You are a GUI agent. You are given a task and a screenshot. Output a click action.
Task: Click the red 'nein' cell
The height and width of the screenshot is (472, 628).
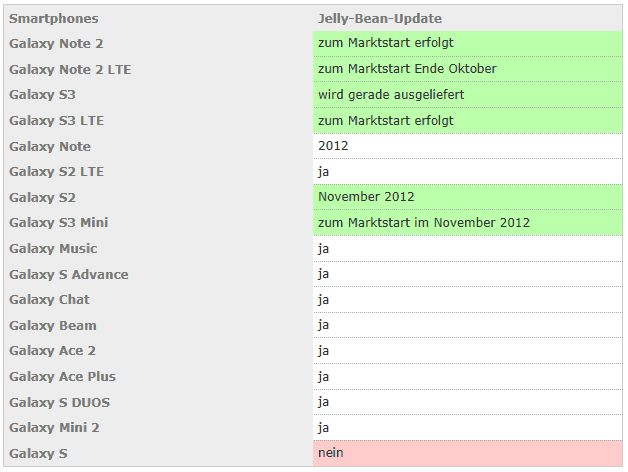467,453
